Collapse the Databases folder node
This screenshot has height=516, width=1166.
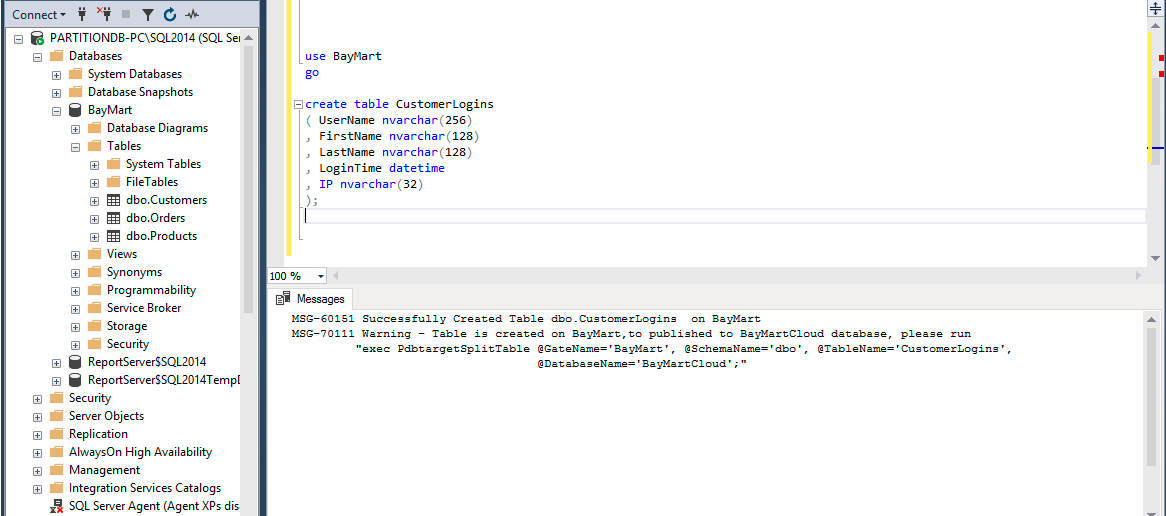(x=37, y=57)
